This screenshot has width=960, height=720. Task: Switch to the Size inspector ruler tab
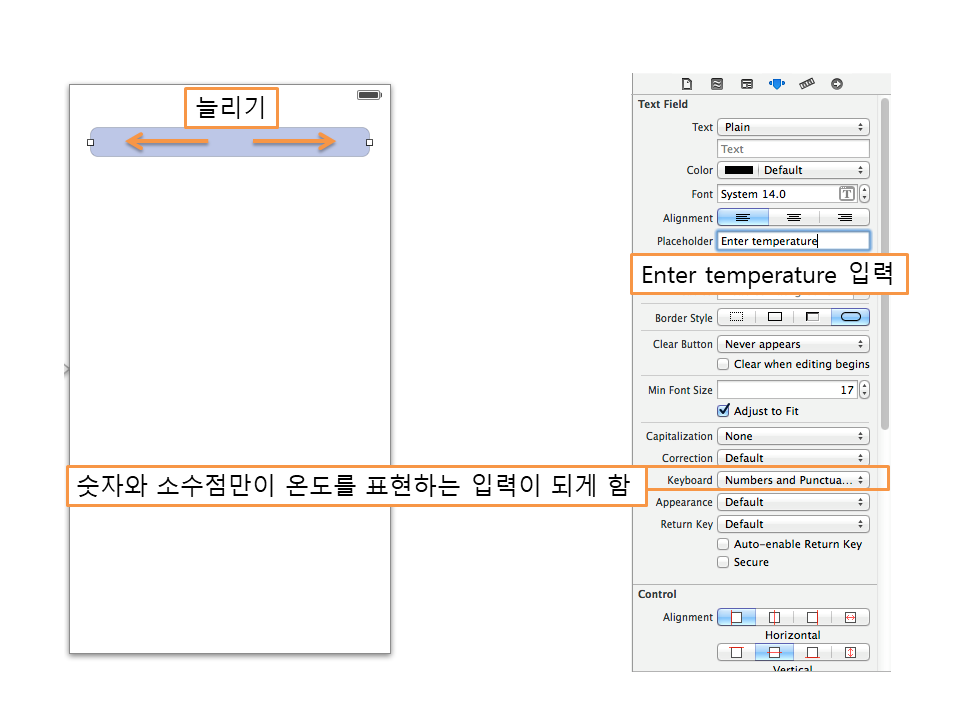point(807,84)
